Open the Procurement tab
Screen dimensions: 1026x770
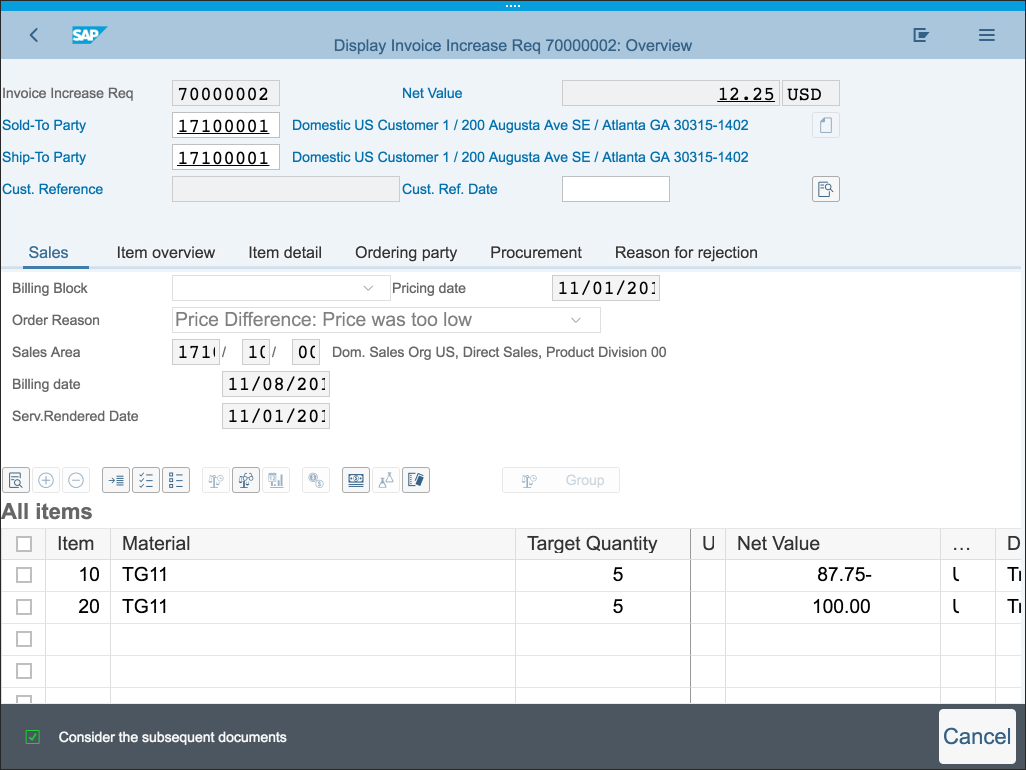point(536,253)
